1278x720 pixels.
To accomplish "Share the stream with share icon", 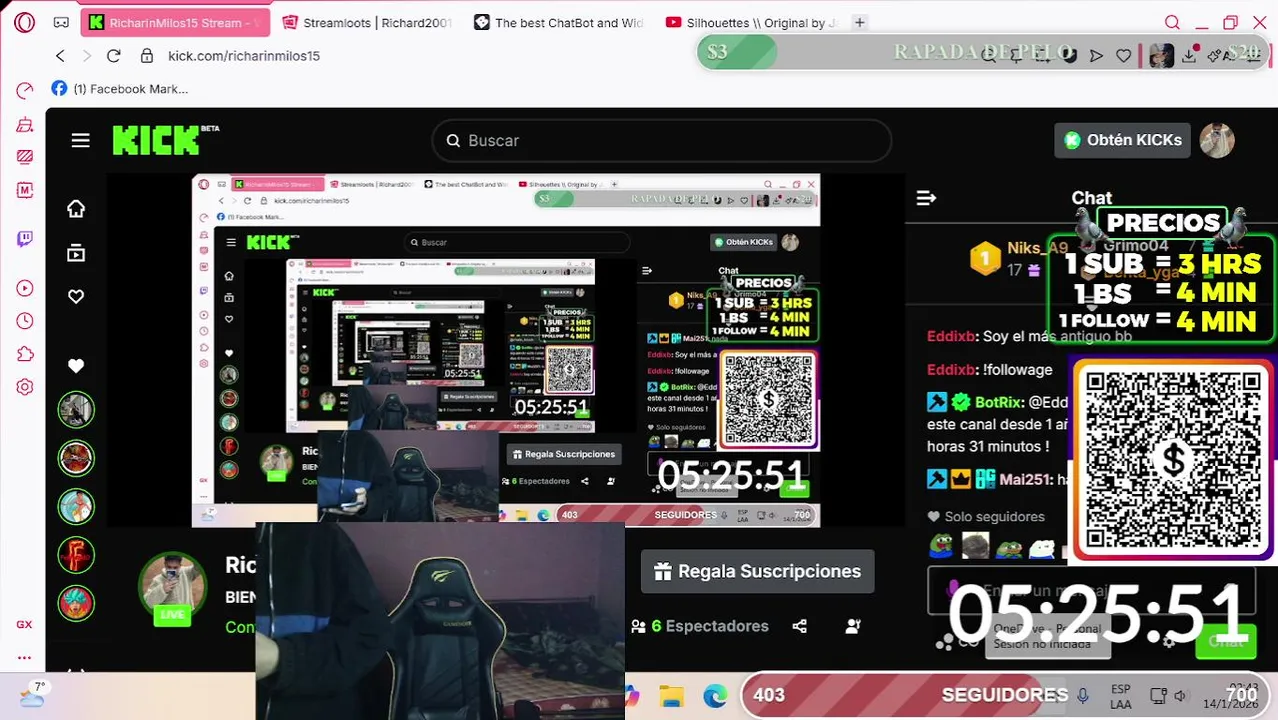I will pyautogui.click(x=799, y=626).
